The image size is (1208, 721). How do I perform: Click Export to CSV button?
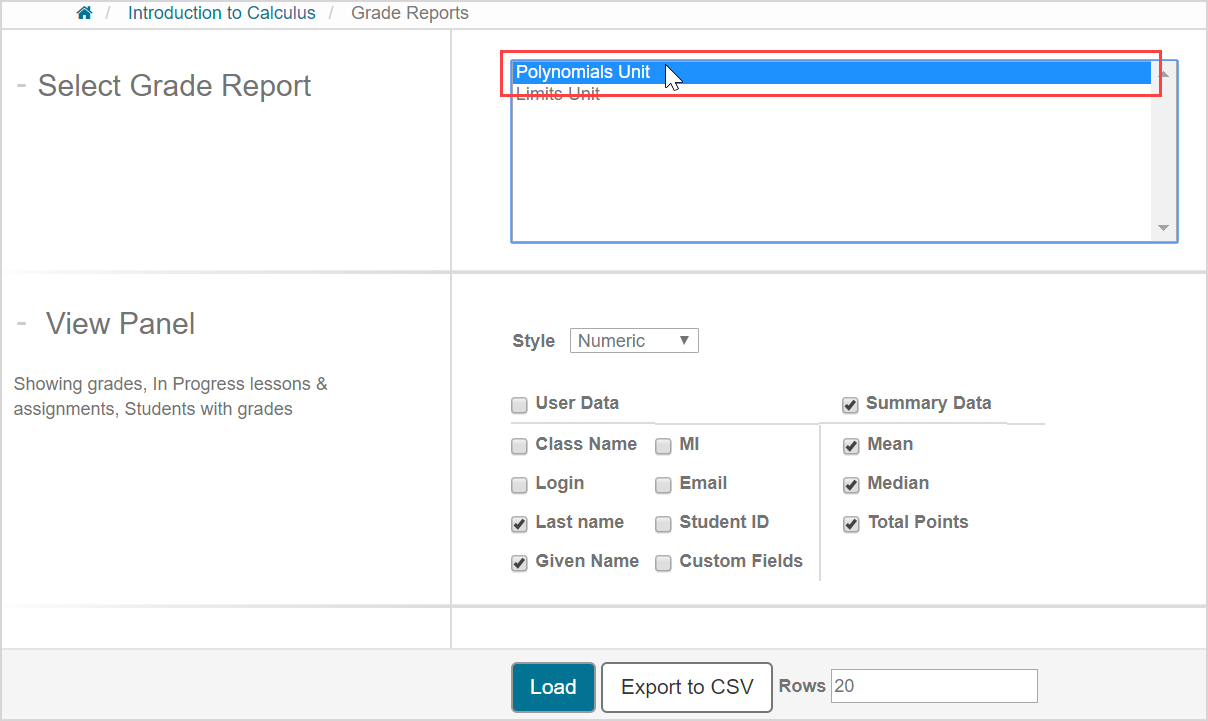pos(687,687)
